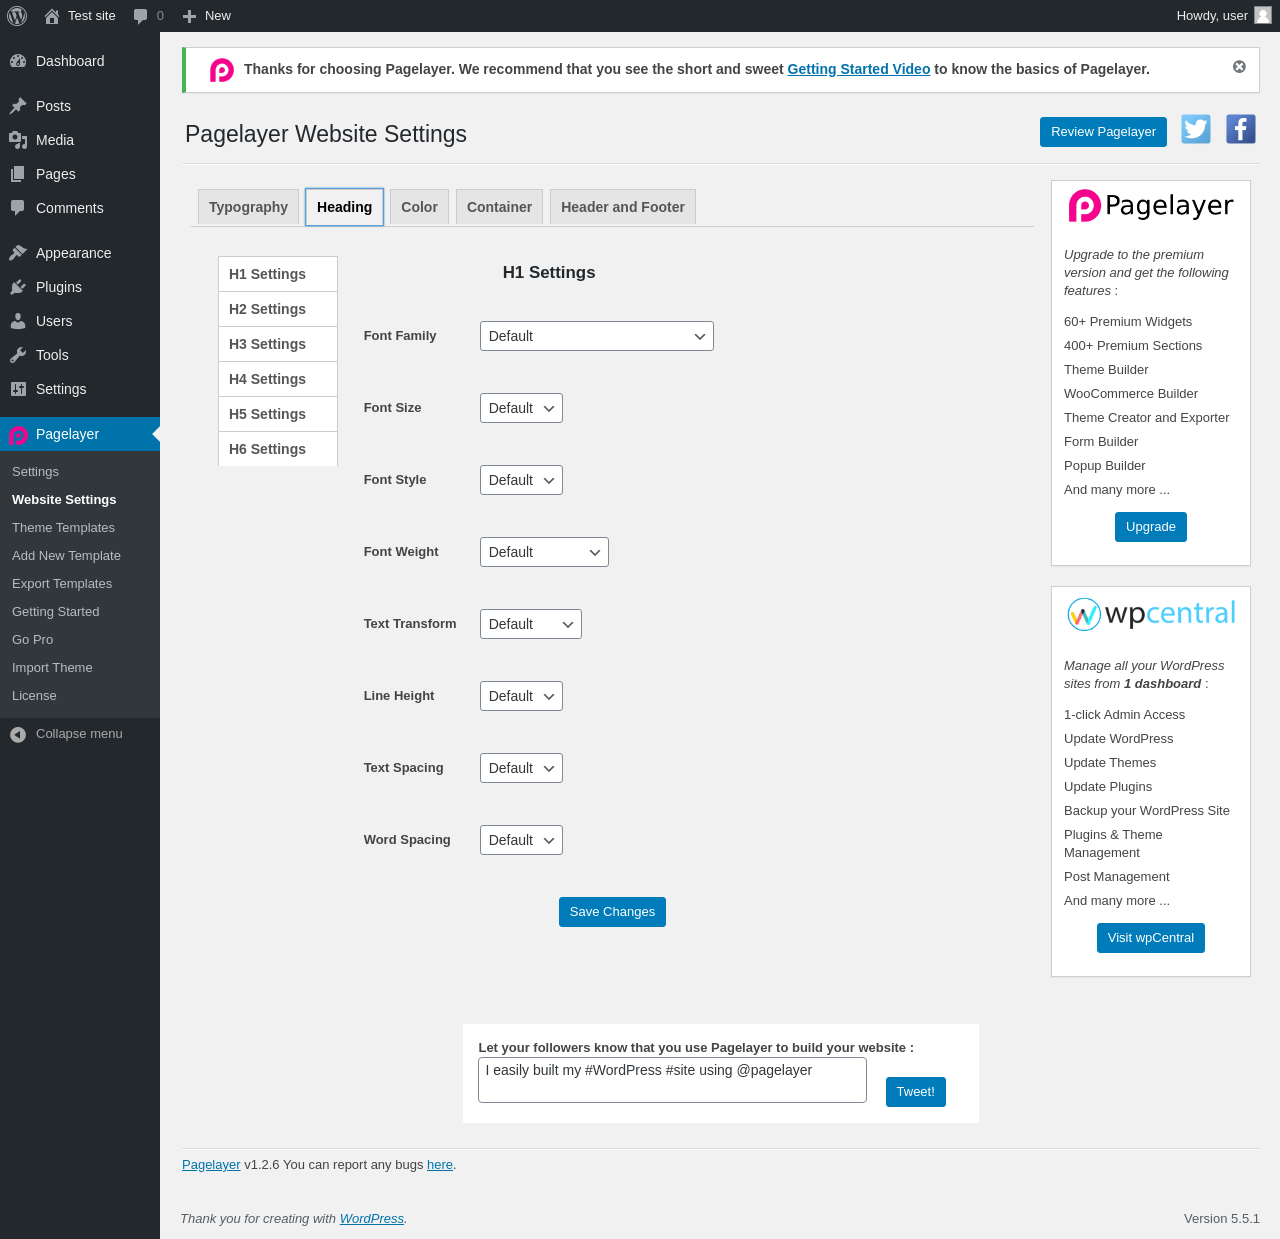
Task: Click the Appearance paintbrush icon
Action: click(18, 253)
